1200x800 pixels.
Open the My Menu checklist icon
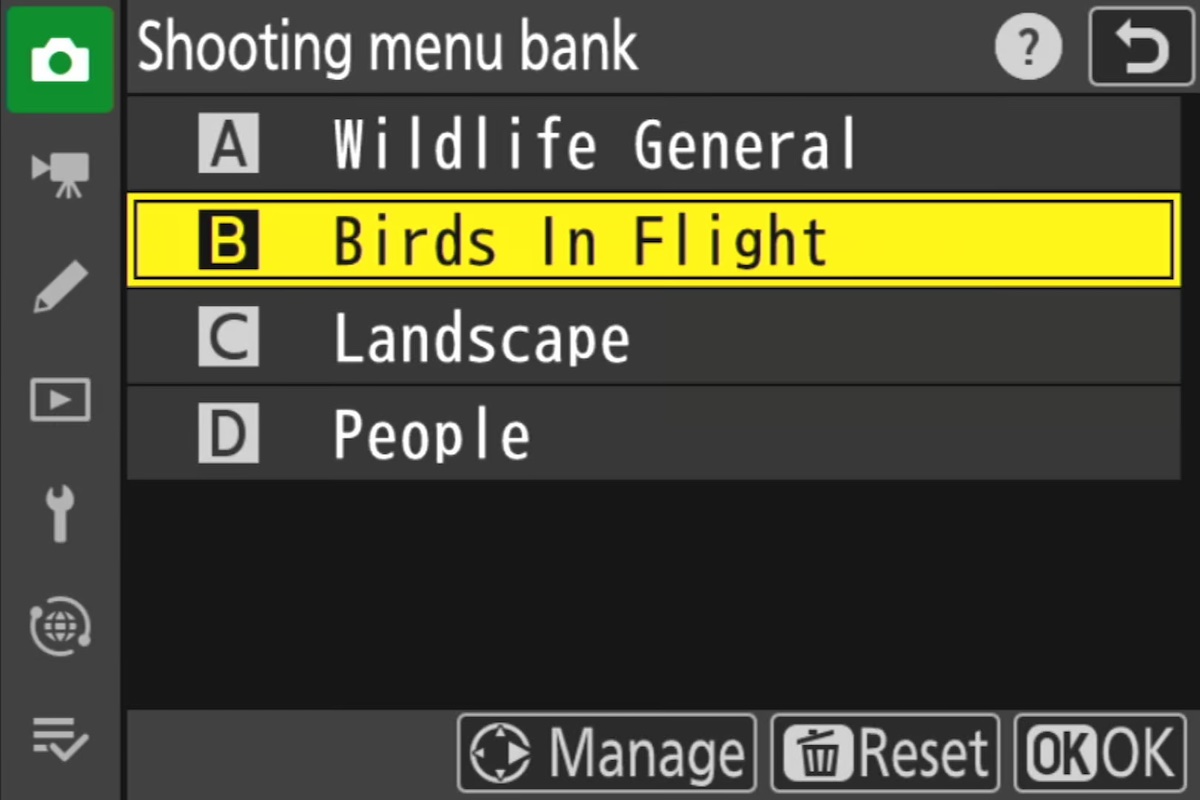(x=60, y=739)
